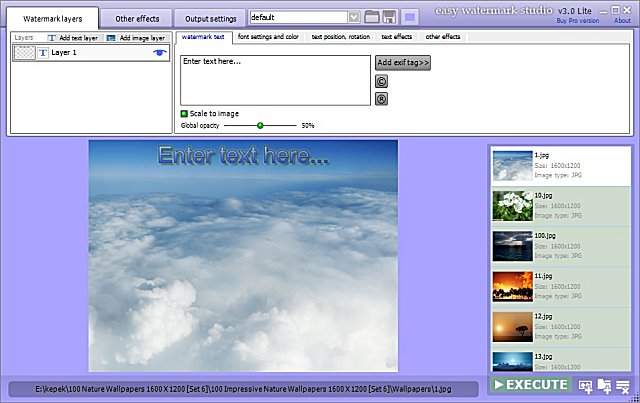The height and width of the screenshot is (403, 640).
Task: Click the EXECUTE button
Action: [531, 385]
